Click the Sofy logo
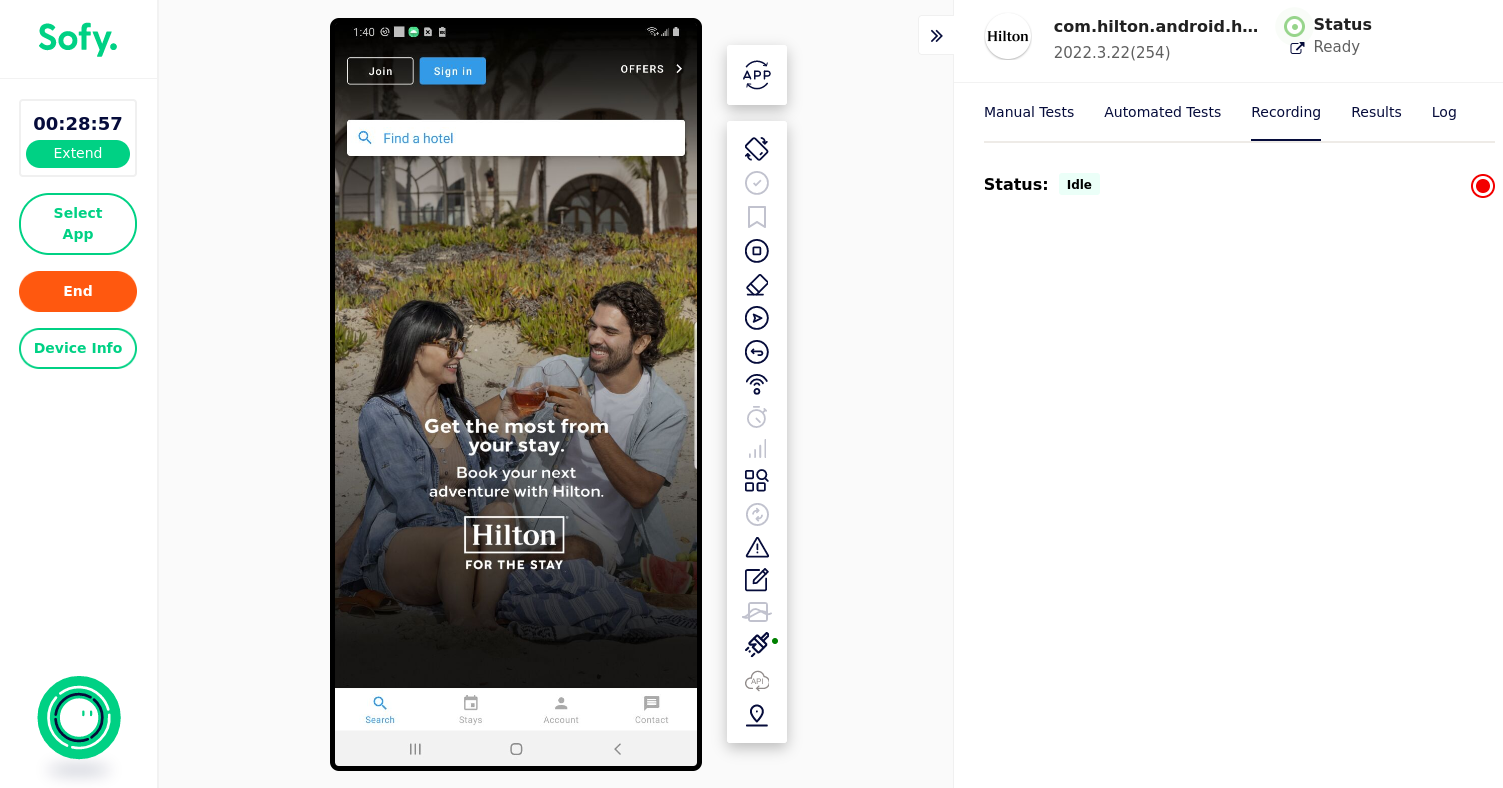The height and width of the screenshot is (788, 1503). coord(78,38)
